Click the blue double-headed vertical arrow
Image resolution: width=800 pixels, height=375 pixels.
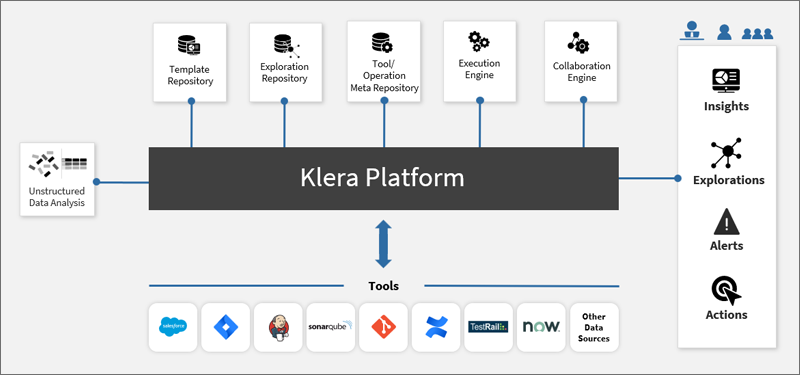coord(383,244)
